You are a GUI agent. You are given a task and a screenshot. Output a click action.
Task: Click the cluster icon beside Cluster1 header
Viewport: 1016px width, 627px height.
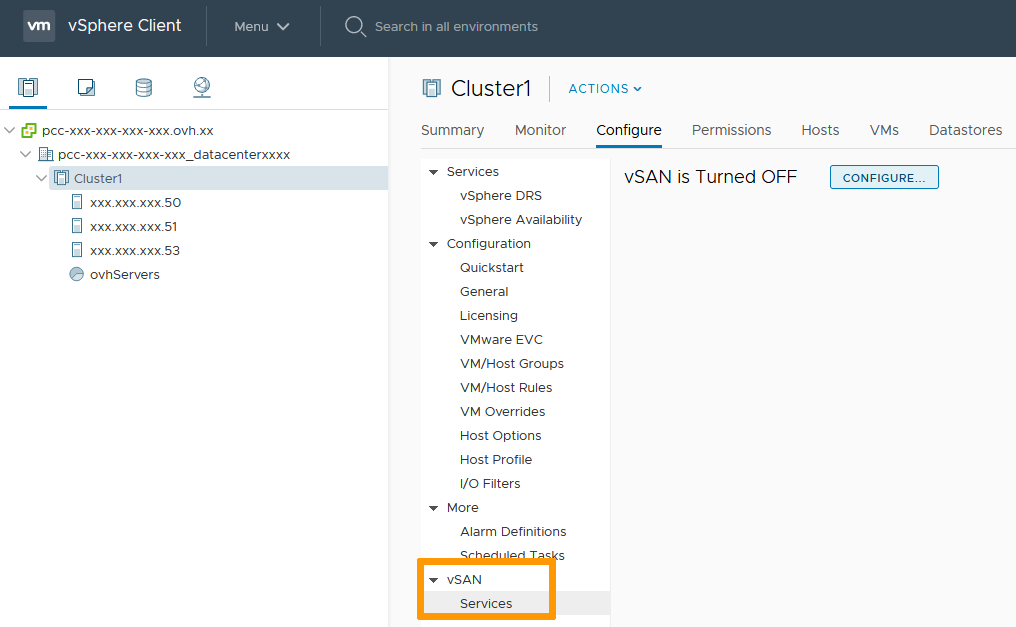(431, 88)
